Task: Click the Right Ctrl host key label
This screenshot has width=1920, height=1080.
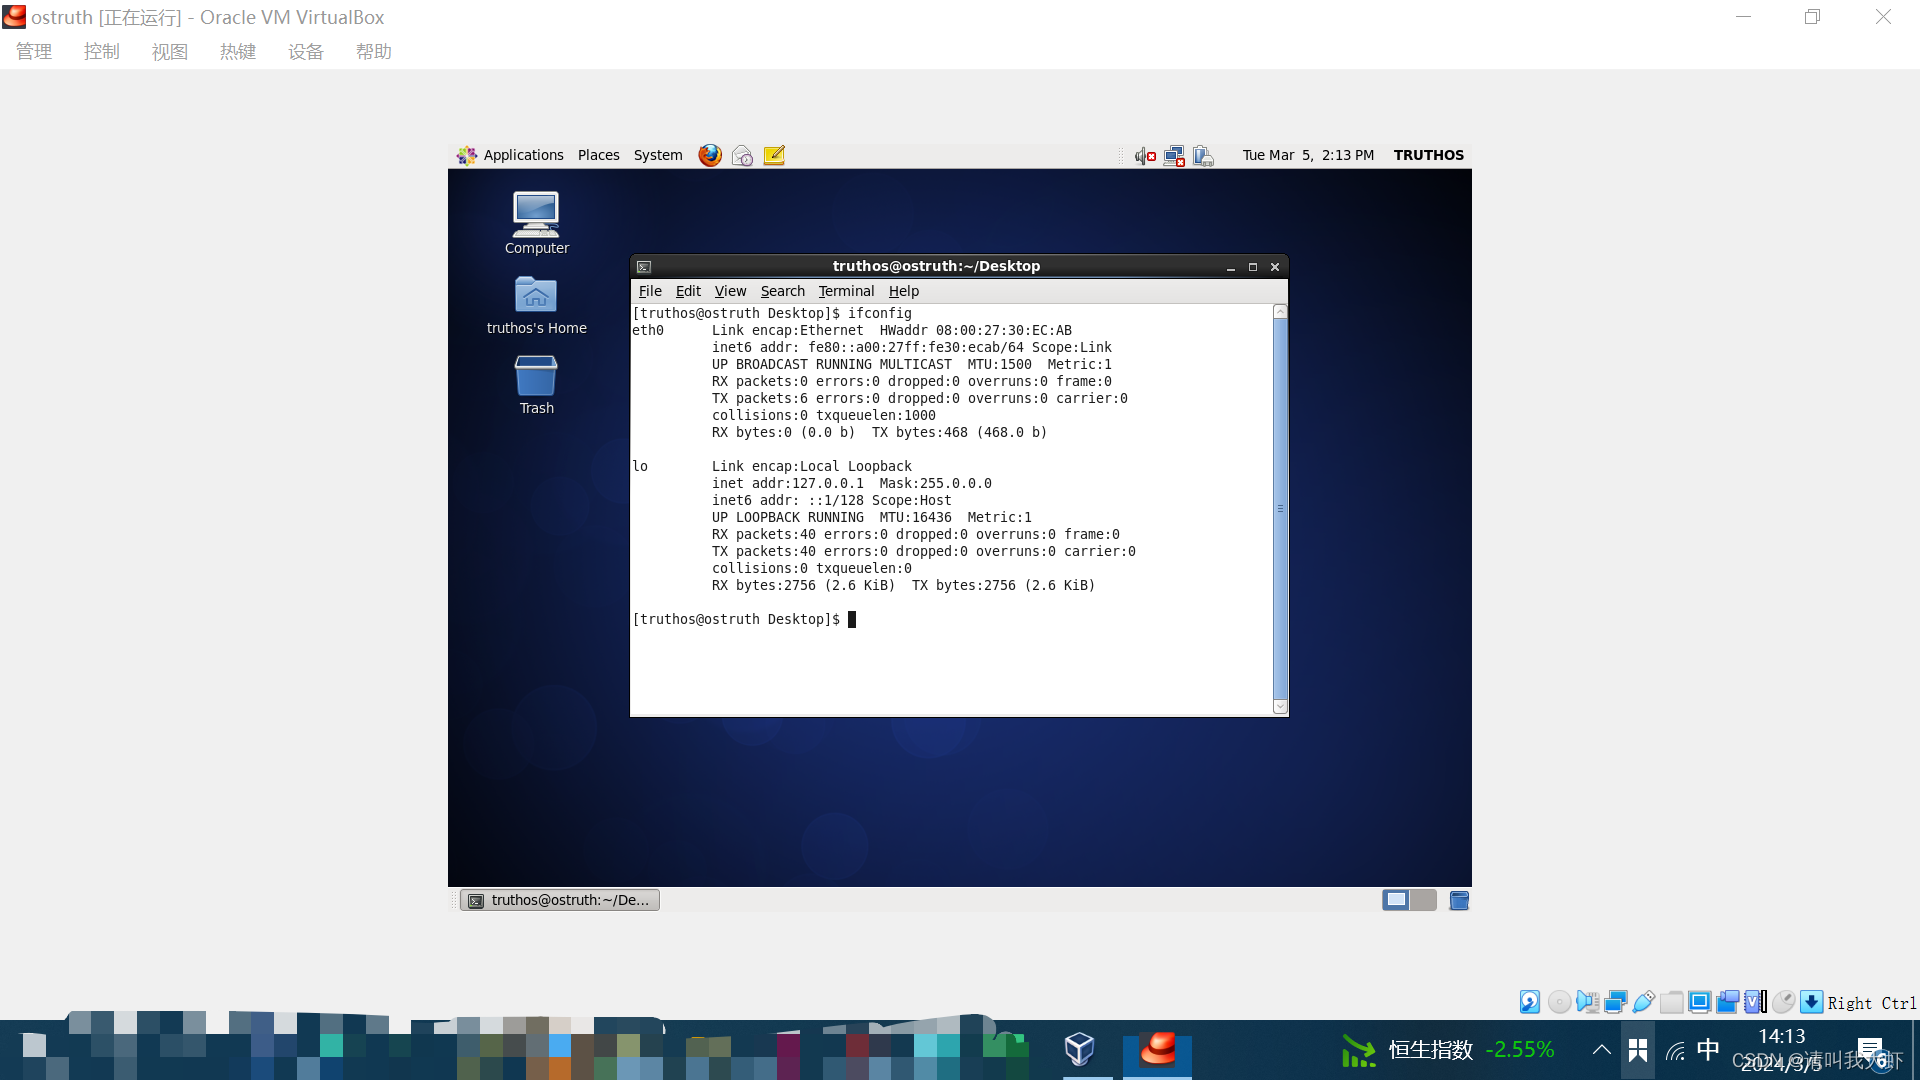Action: pos(1871,1003)
